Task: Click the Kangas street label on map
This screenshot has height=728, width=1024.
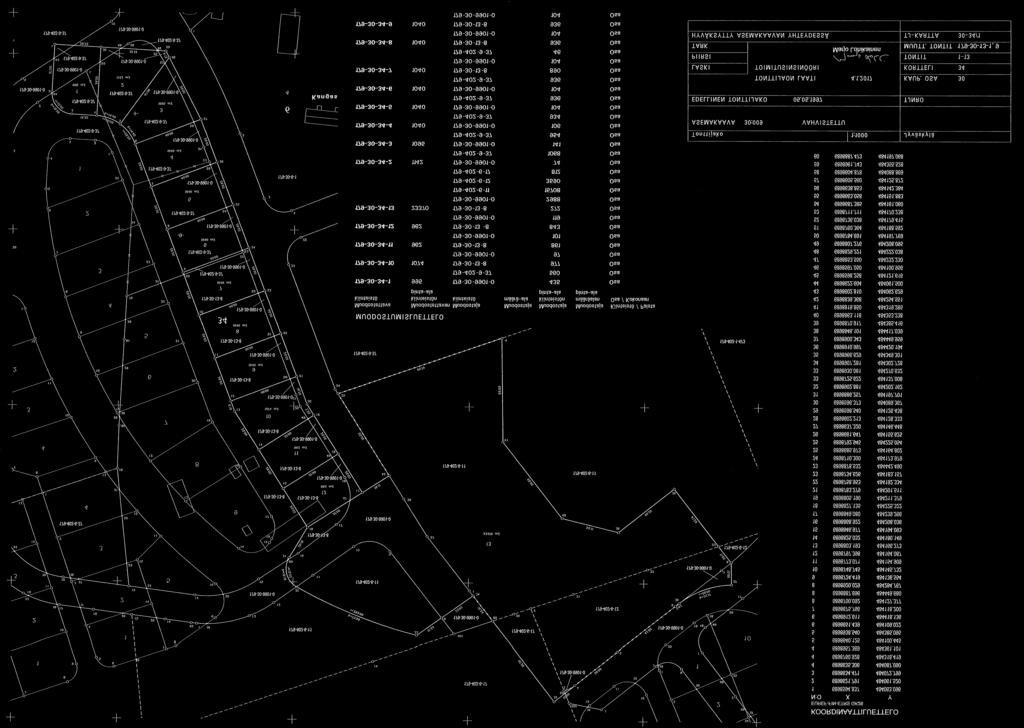Action: point(325,97)
